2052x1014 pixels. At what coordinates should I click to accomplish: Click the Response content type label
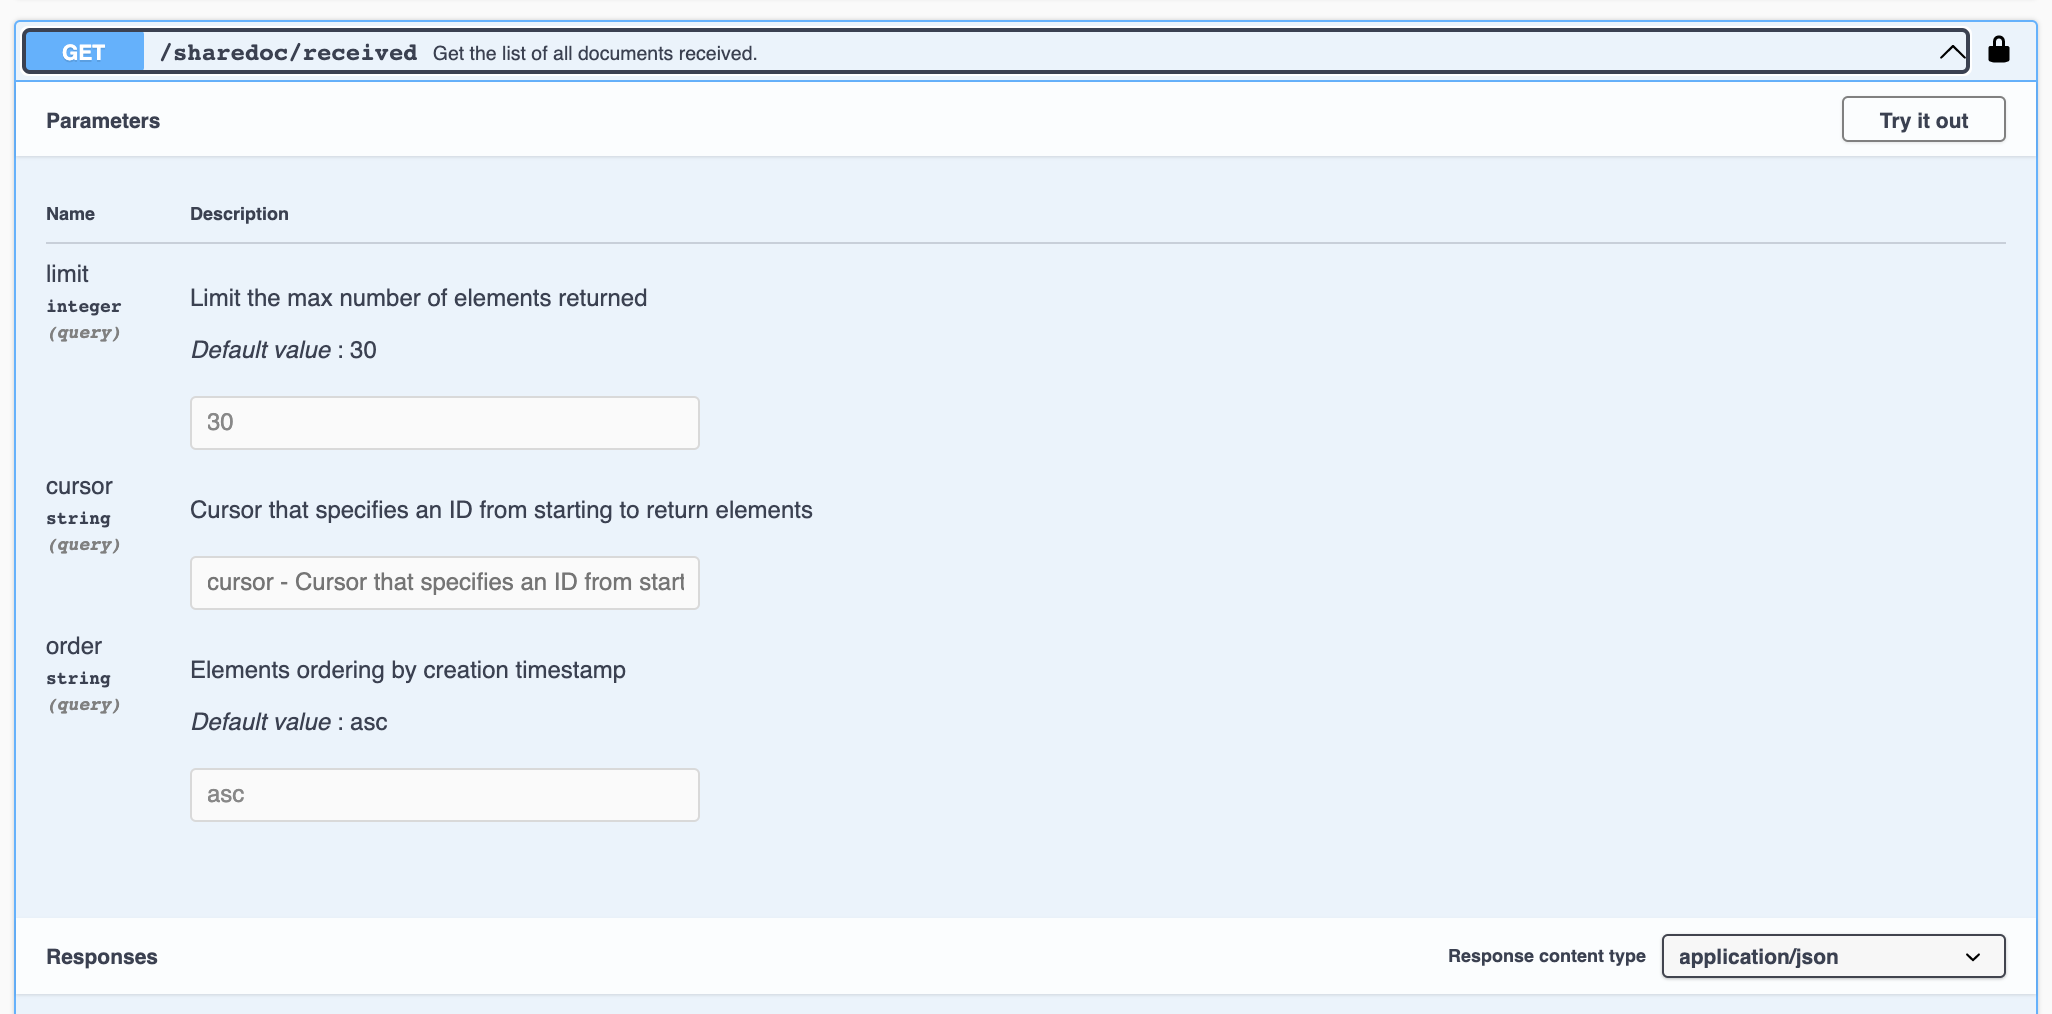[1546, 956]
